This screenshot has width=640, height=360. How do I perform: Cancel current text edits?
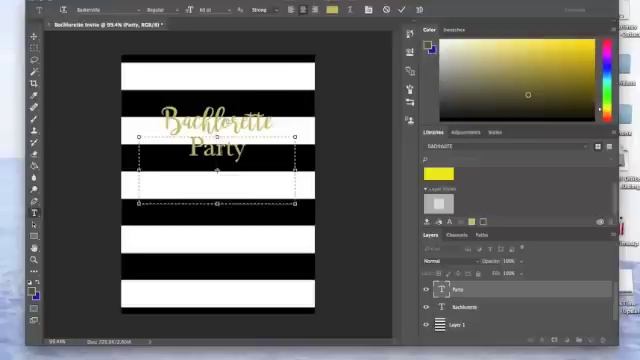(386, 10)
